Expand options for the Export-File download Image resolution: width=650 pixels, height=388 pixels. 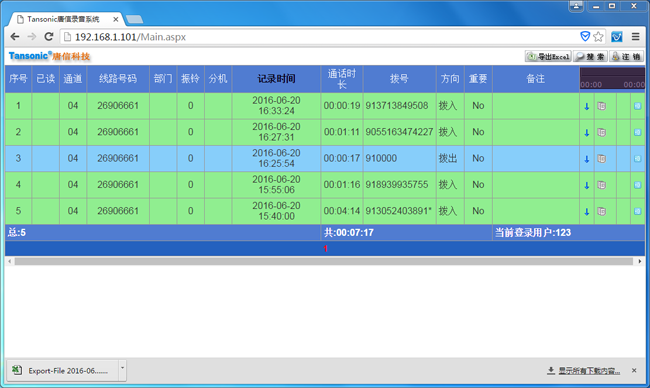click(122, 368)
